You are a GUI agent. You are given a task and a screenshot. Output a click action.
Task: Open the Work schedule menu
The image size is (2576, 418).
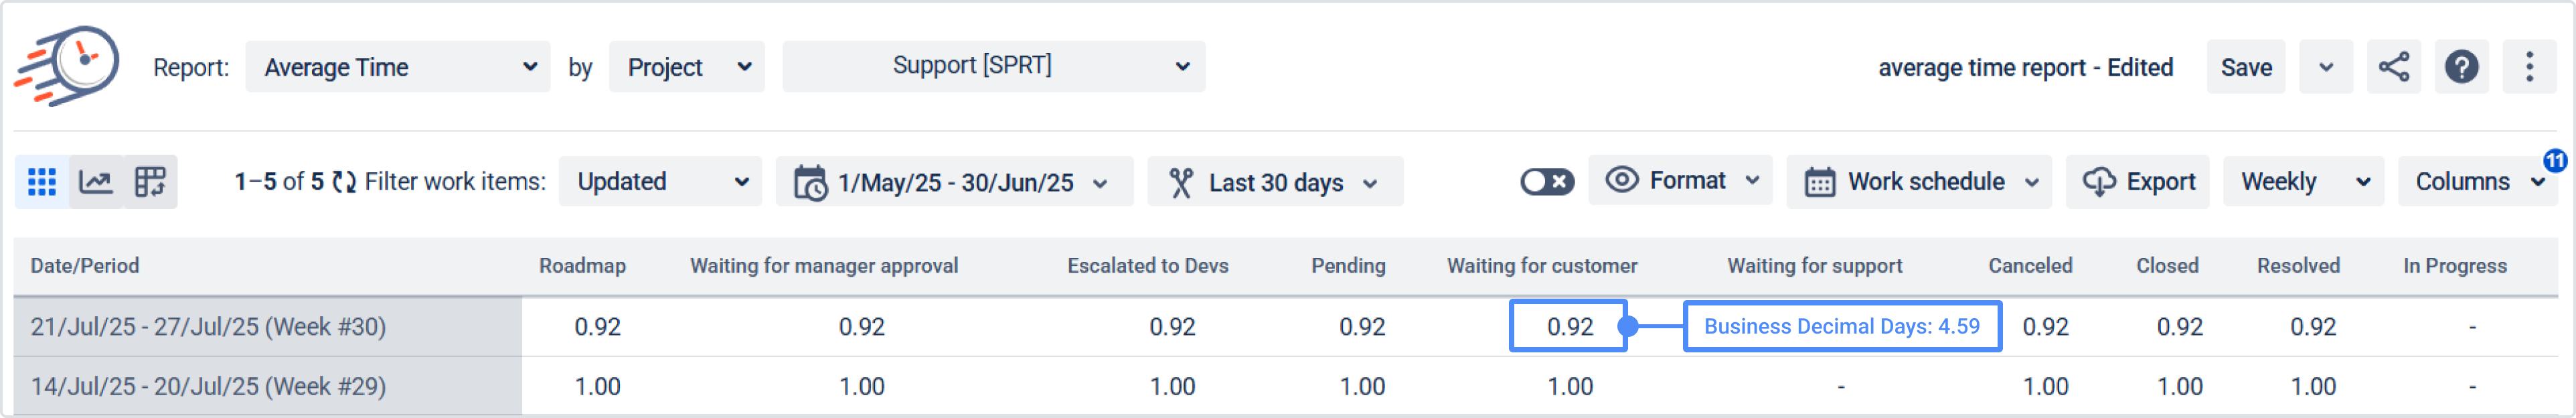1919,182
